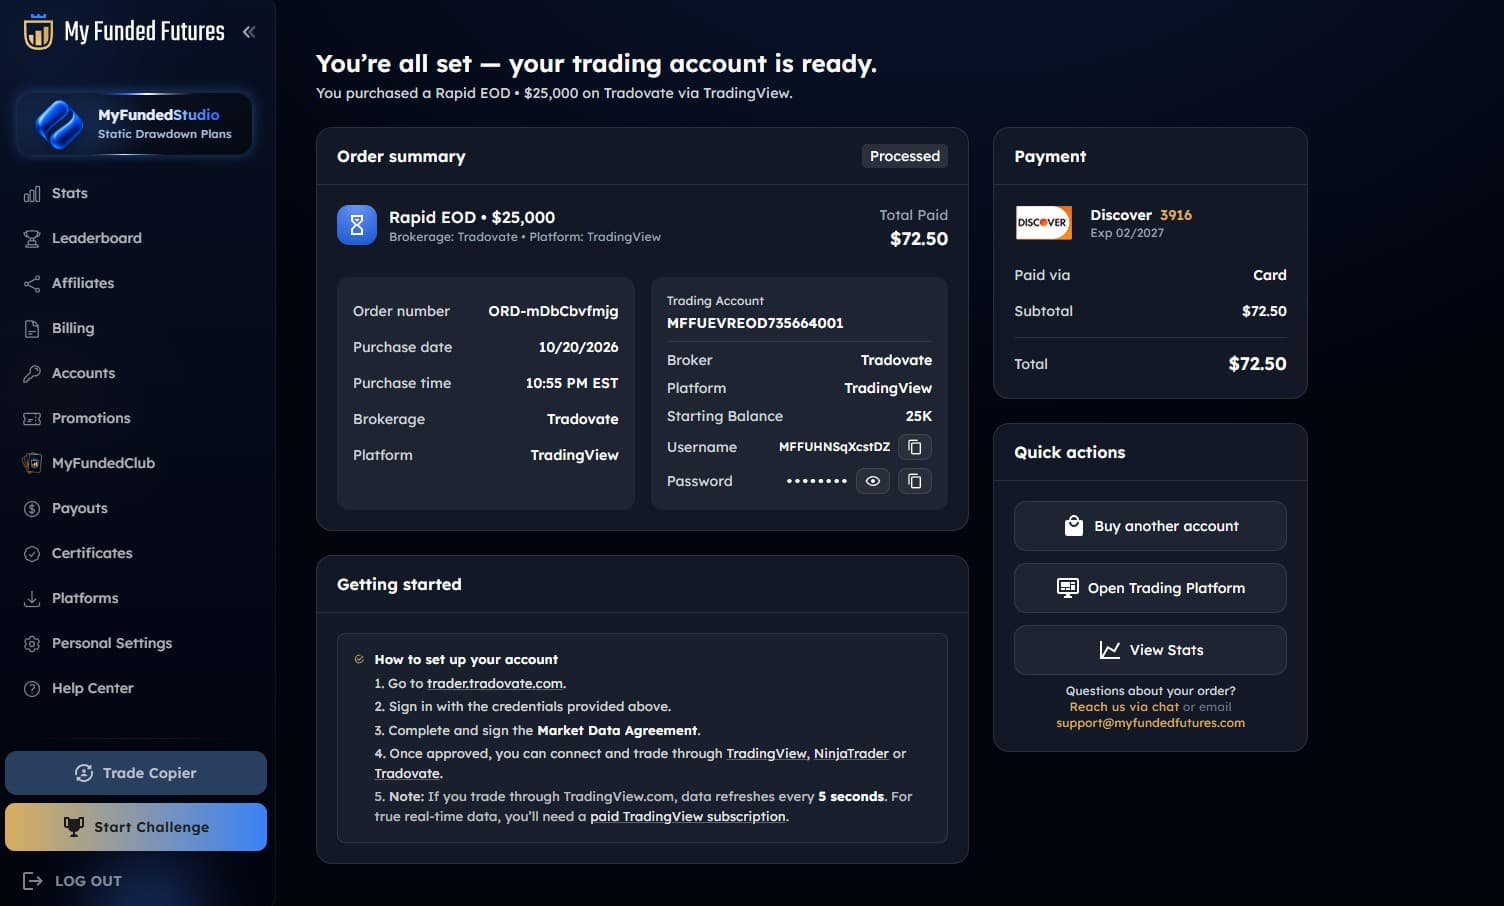Open the MyFundedStudio Static Drawdown Plans card
Screen dimensions: 1504x906
tap(134, 124)
